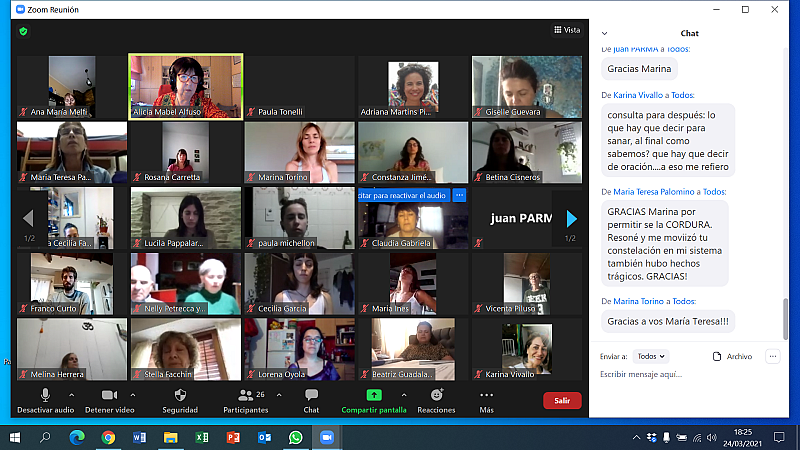This screenshot has height=450, width=800.
Task: Open the Participantes list
Action: pyautogui.click(x=246, y=400)
